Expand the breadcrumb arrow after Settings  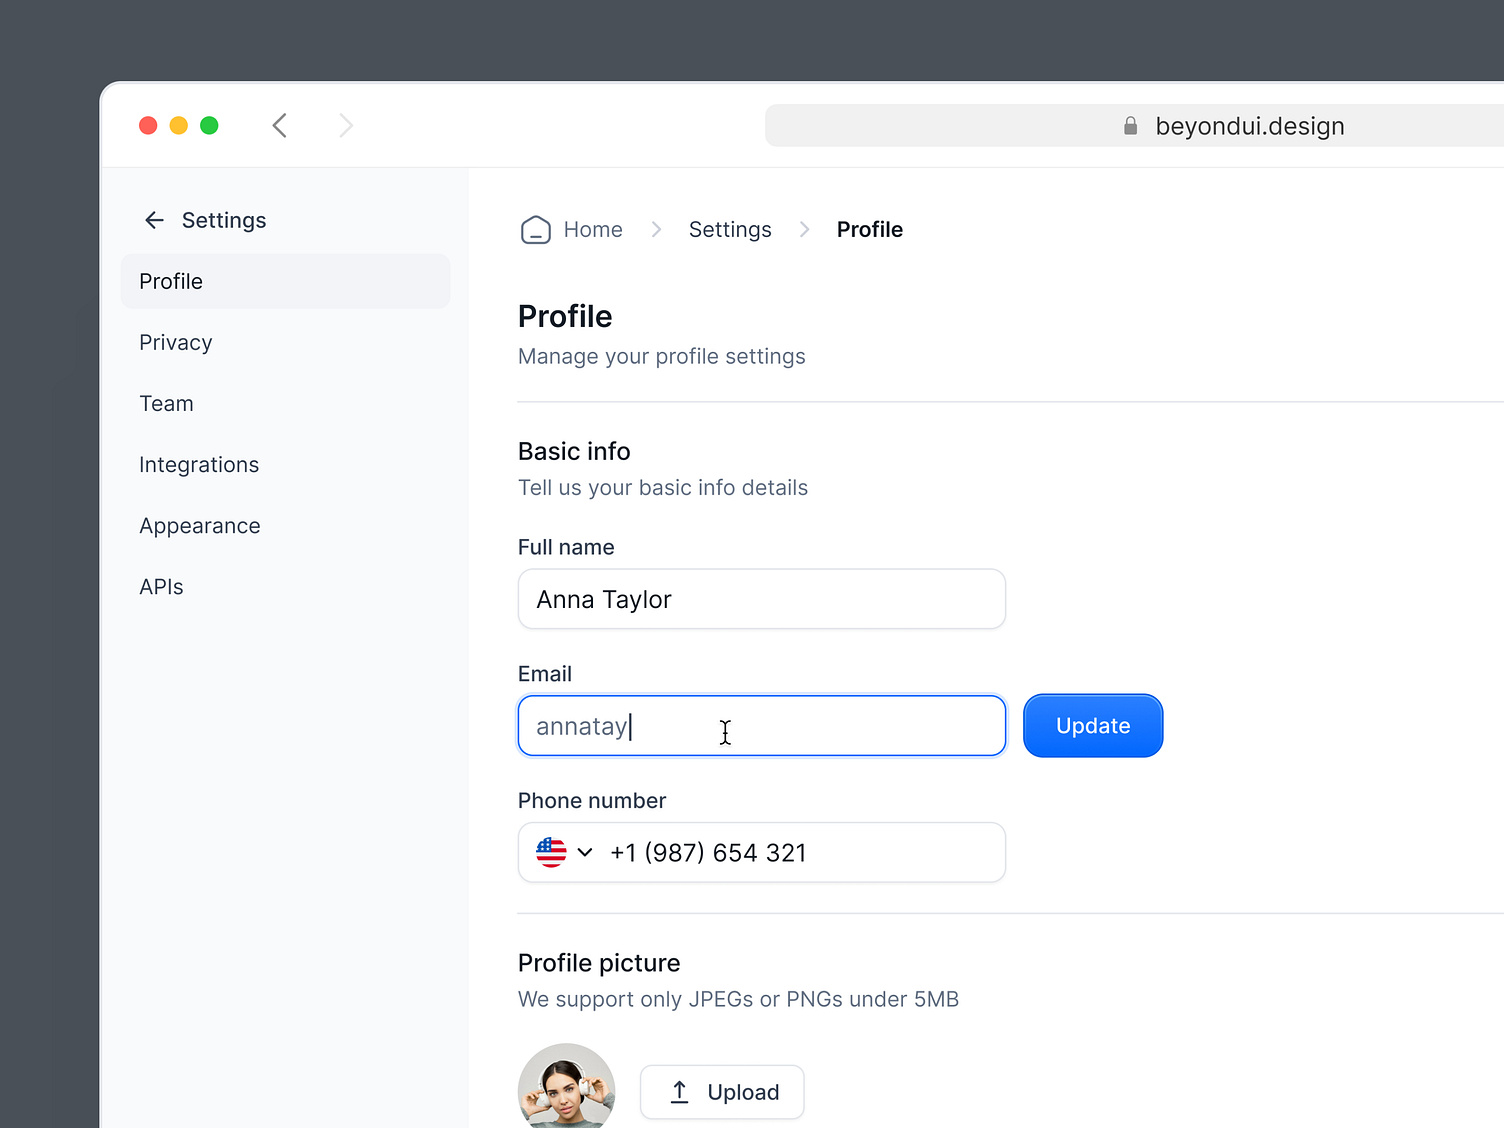click(x=804, y=229)
